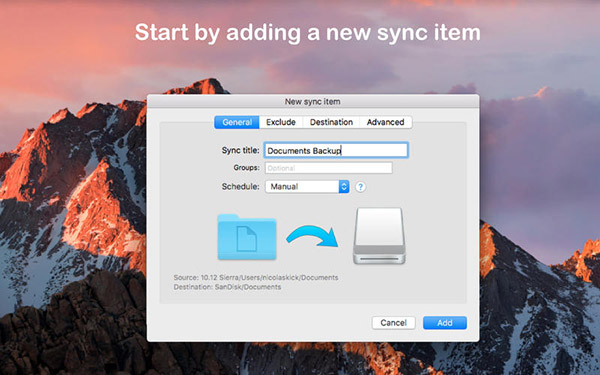Click the 'Schedule:' label

pyautogui.click(x=240, y=187)
